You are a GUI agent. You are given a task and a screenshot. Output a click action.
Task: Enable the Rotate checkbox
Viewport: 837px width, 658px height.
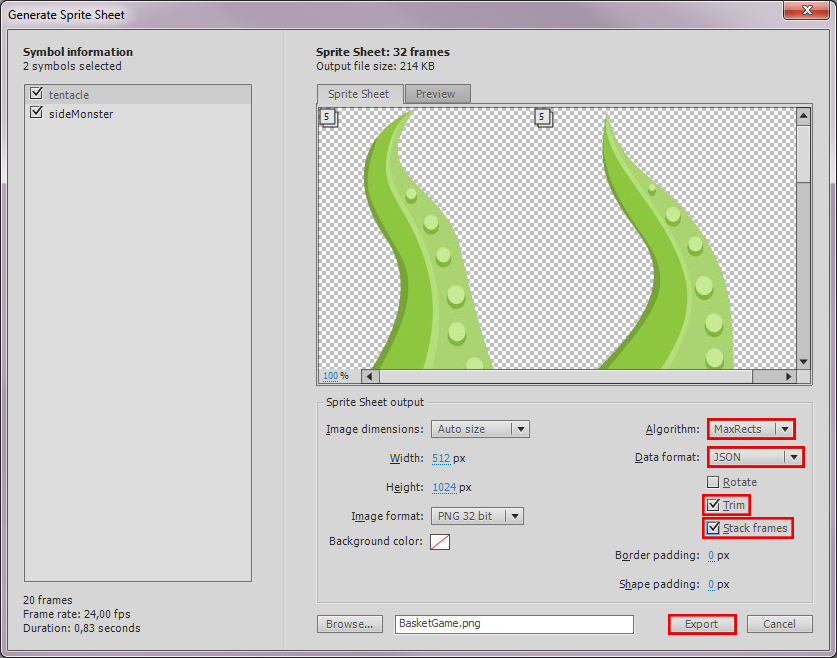point(713,482)
